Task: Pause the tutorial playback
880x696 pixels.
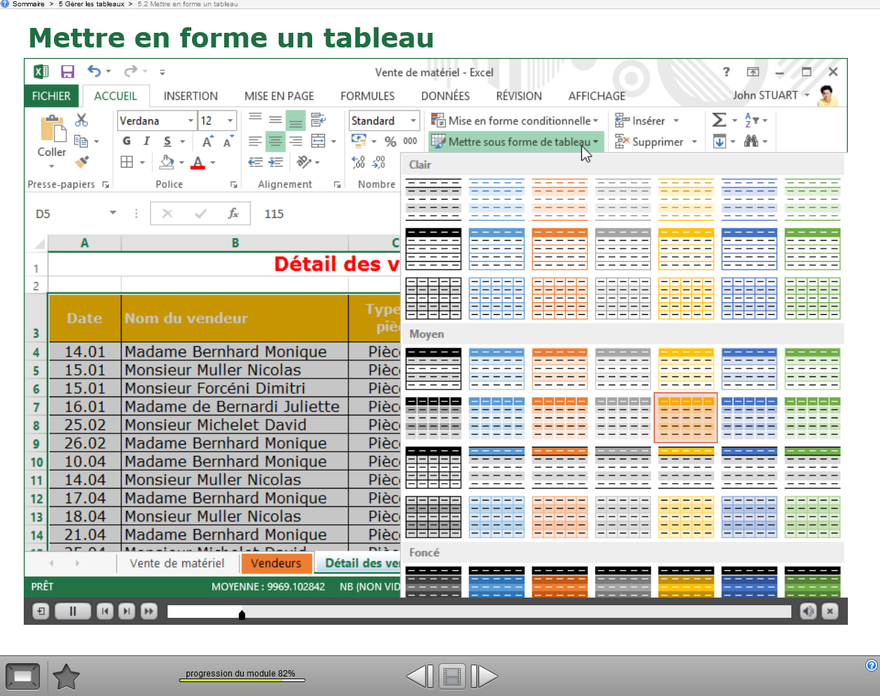Action: [x=72, y=611]
